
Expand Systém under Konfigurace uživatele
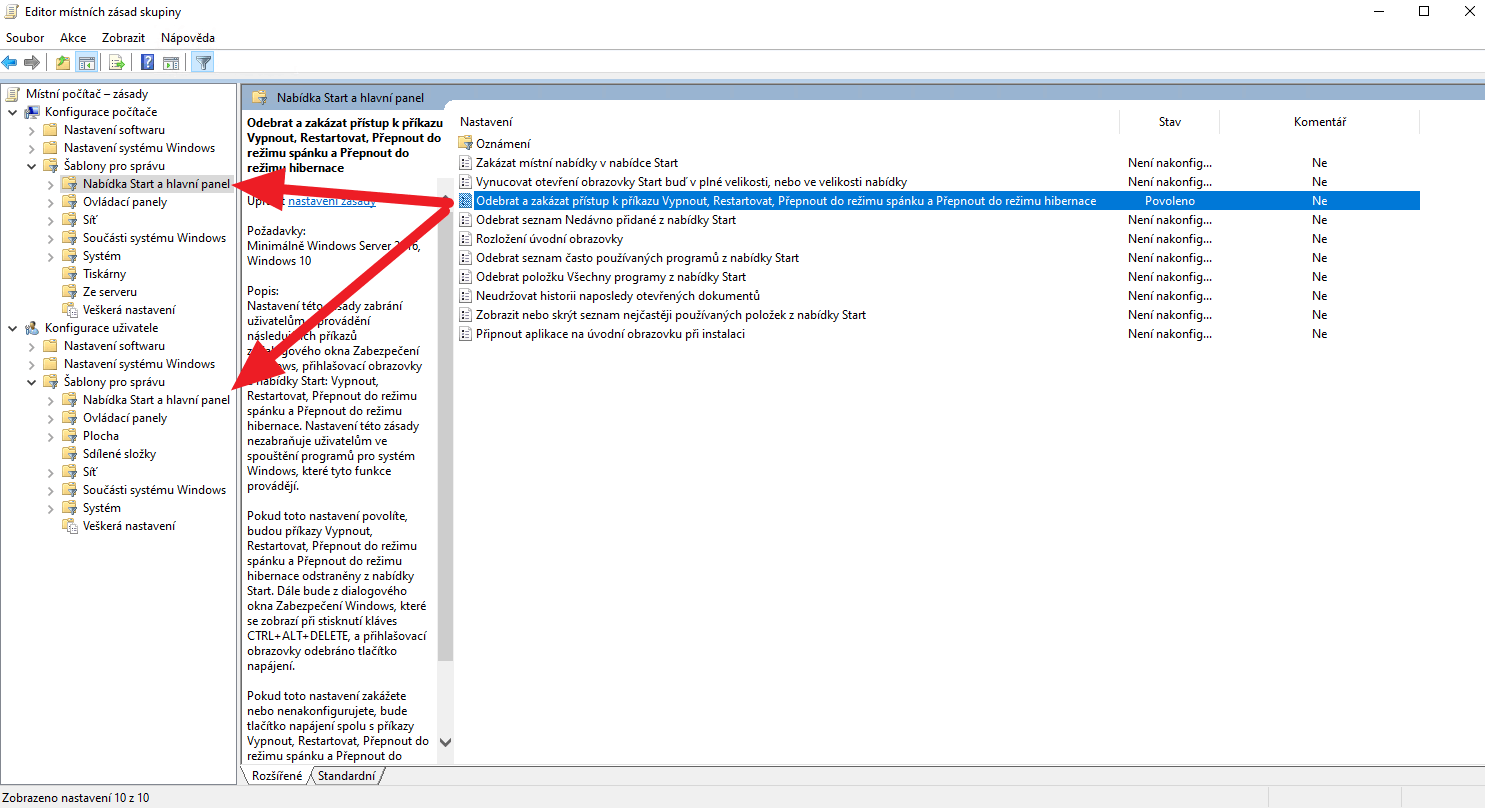click(x=50, y=508)
